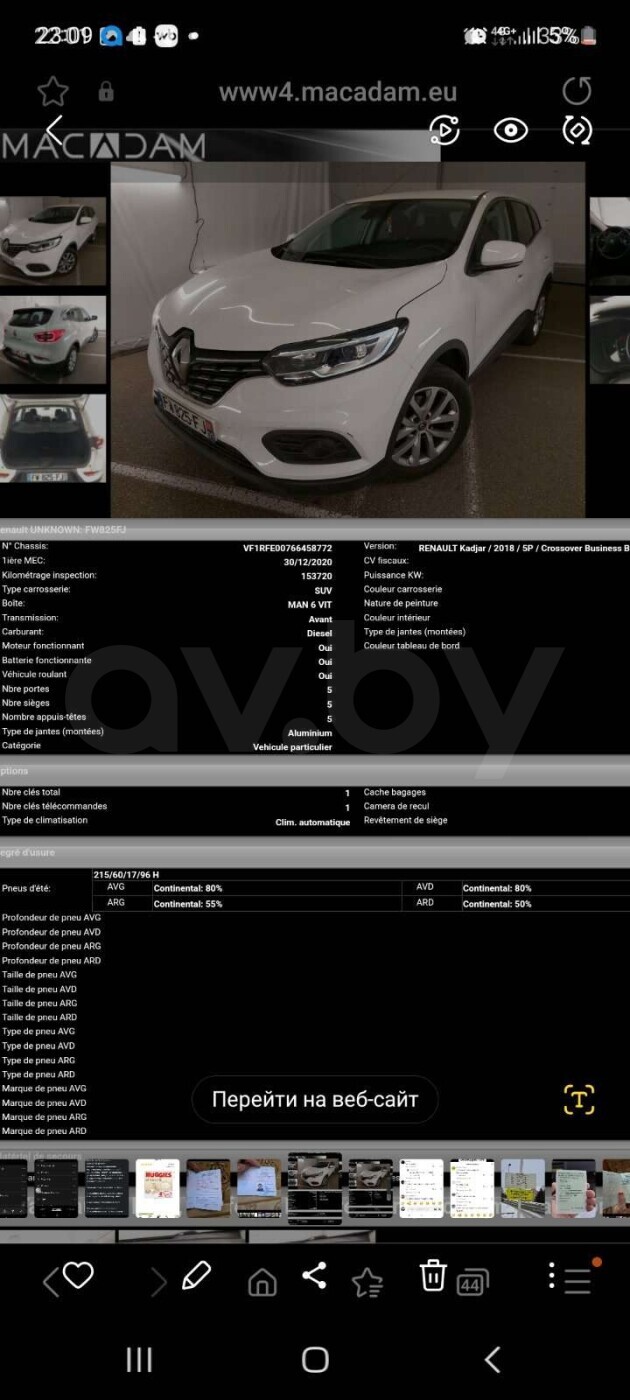The width and height of the screenshot is (630, 1400).
Task: Select the yellow parking sign thumbnail in filmstrip
Action: tap(522, 1188)
